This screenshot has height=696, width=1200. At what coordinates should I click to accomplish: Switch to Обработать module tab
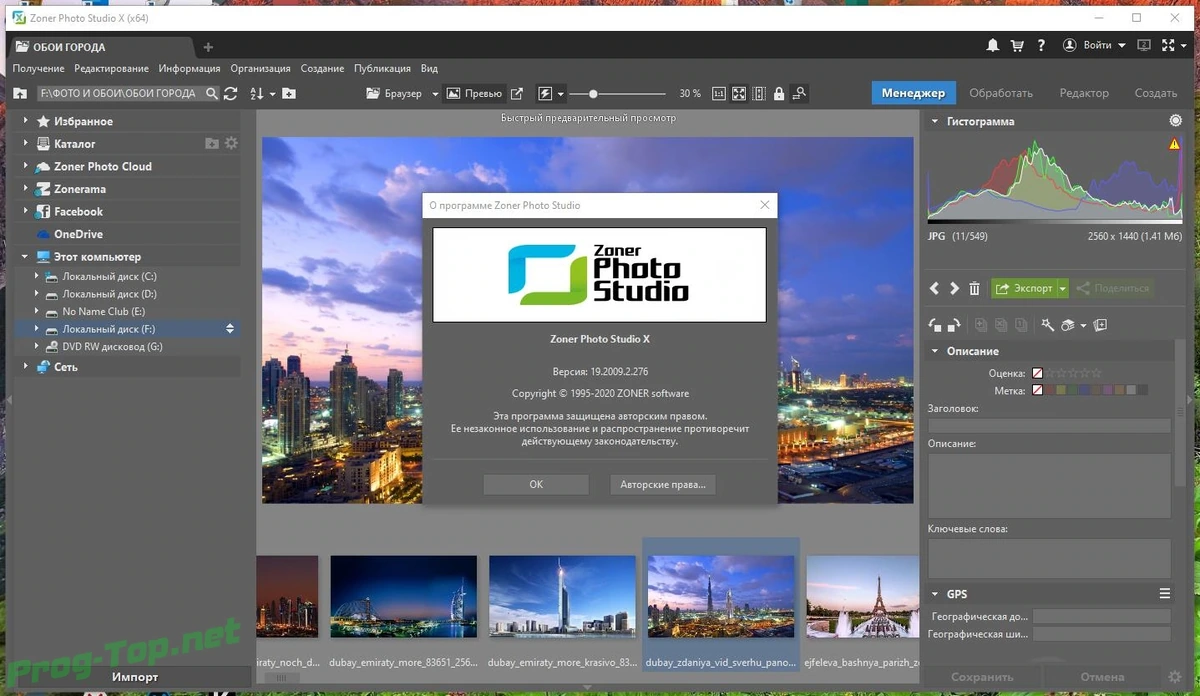pyautogui.click(x=1001, y=93)
